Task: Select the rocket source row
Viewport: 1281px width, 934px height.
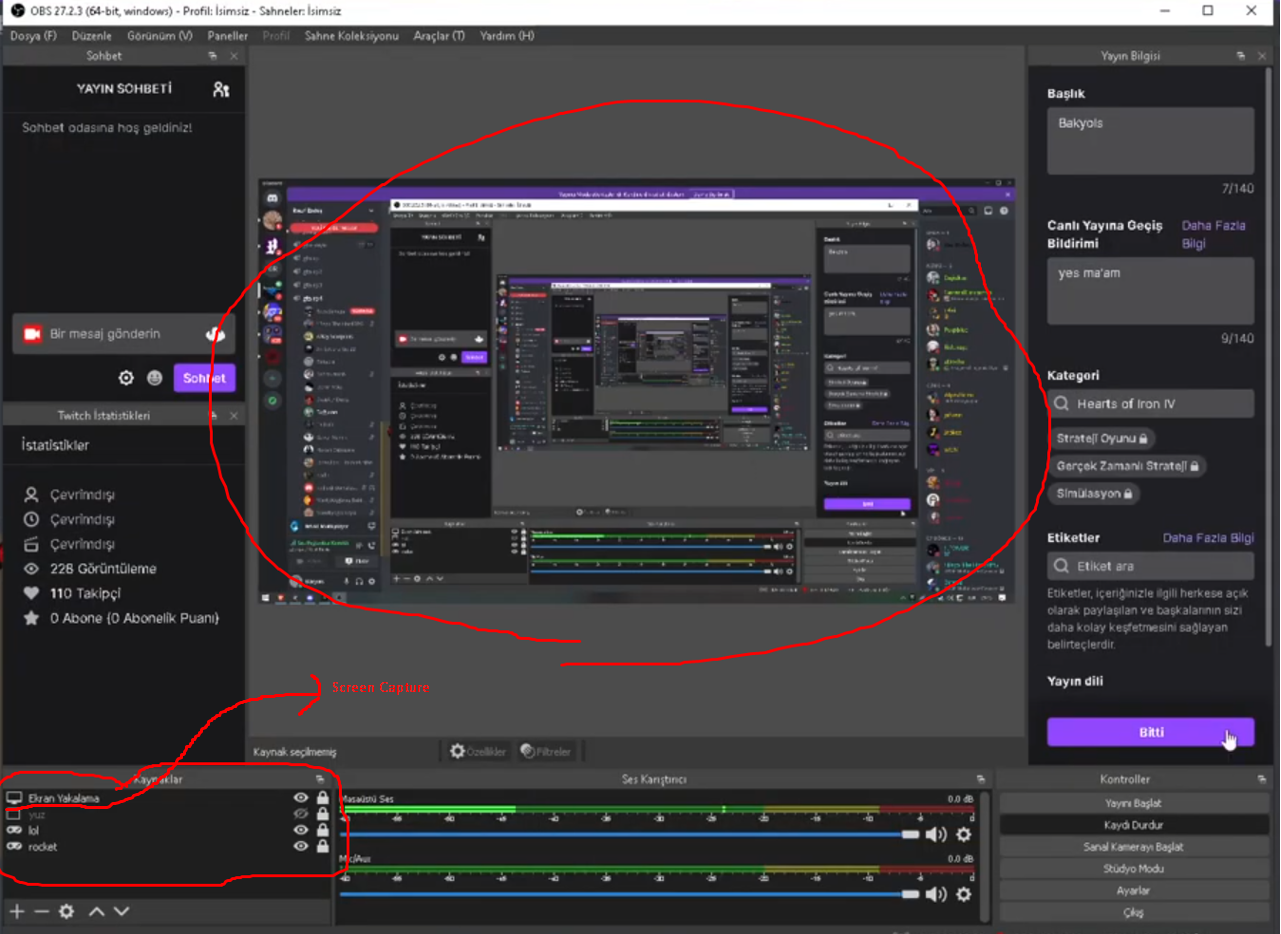Action: pyautogui.click(x=168, y=847)
